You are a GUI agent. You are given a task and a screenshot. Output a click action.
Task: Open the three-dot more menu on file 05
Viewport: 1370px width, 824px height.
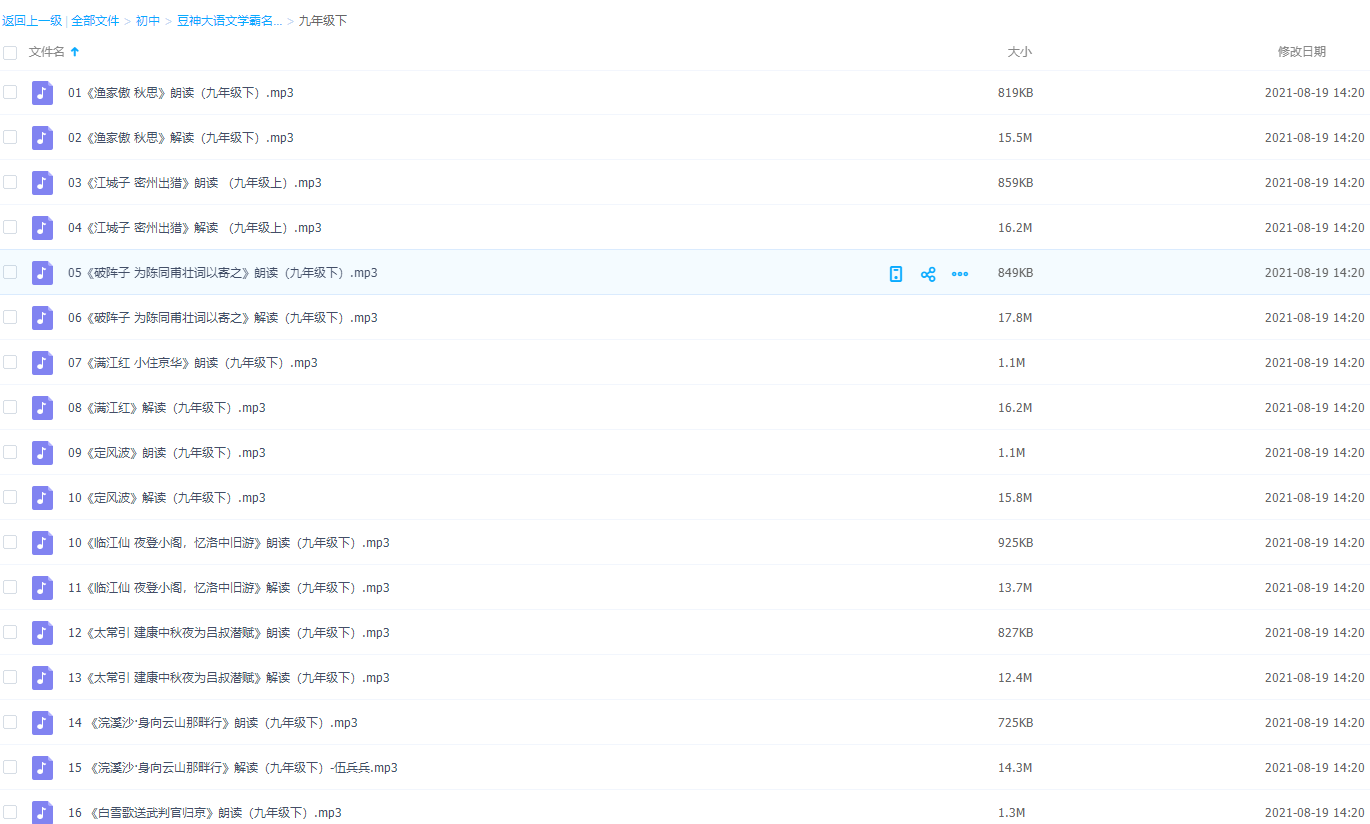coord(960,274)
